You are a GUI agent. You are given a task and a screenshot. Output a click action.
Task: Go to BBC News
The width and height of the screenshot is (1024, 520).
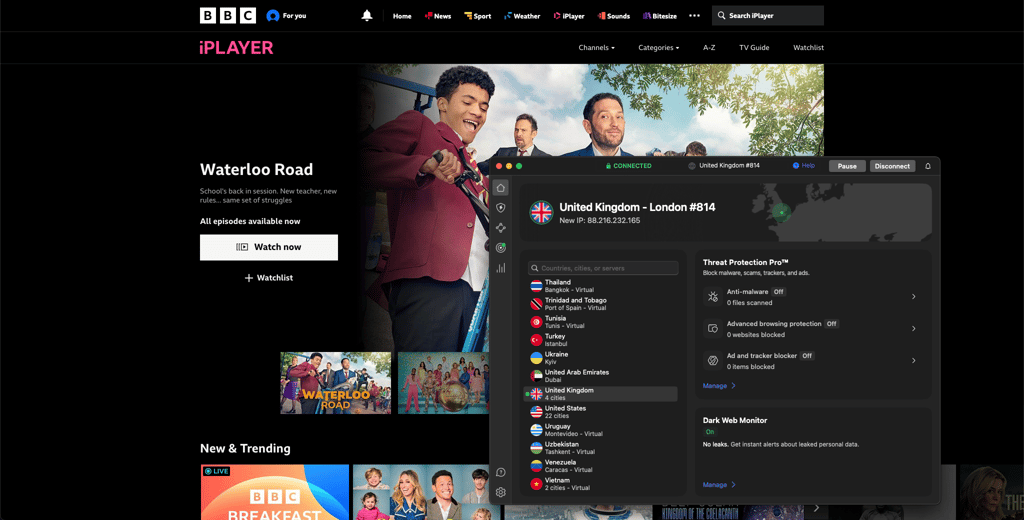(x=438, y=16)
